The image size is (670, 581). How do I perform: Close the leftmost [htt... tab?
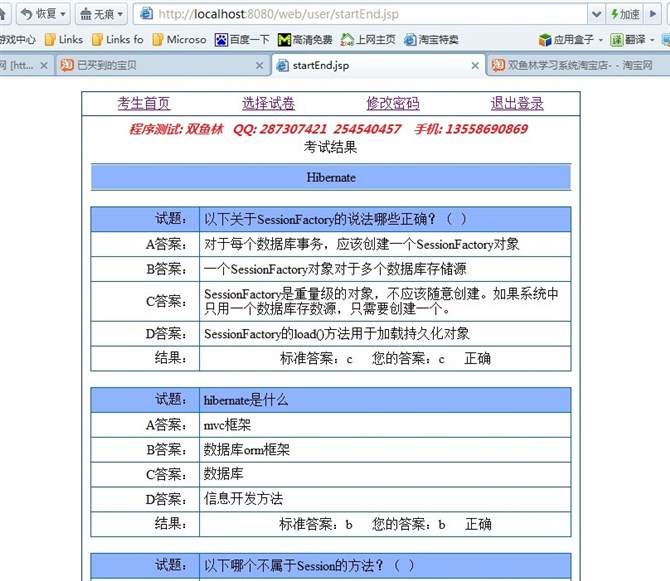(x=44, y=65)
